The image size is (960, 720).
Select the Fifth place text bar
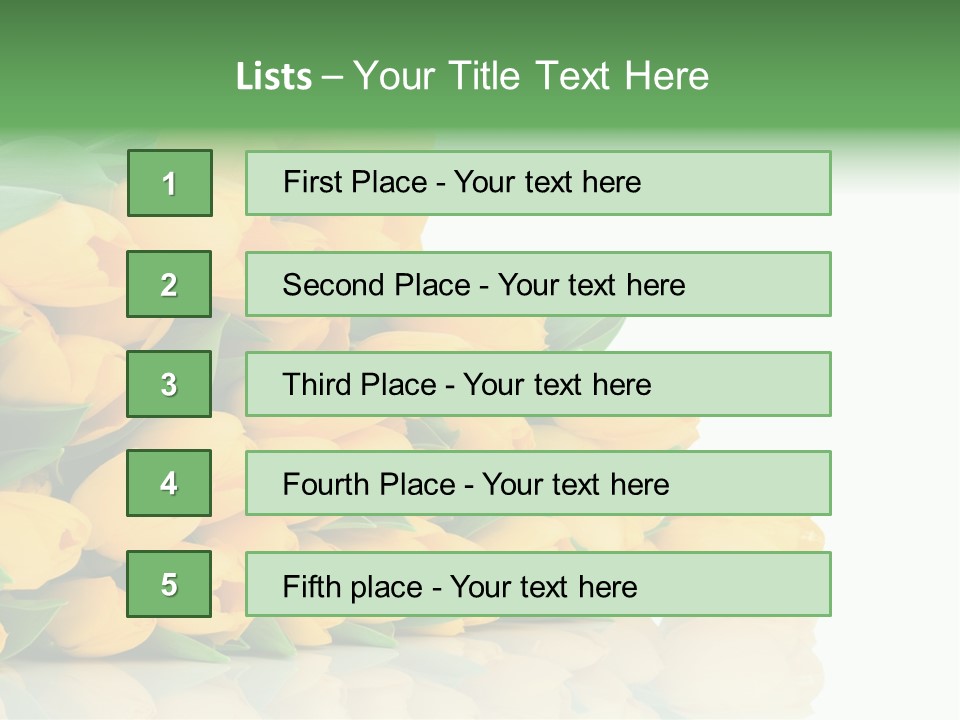(538, 584)
